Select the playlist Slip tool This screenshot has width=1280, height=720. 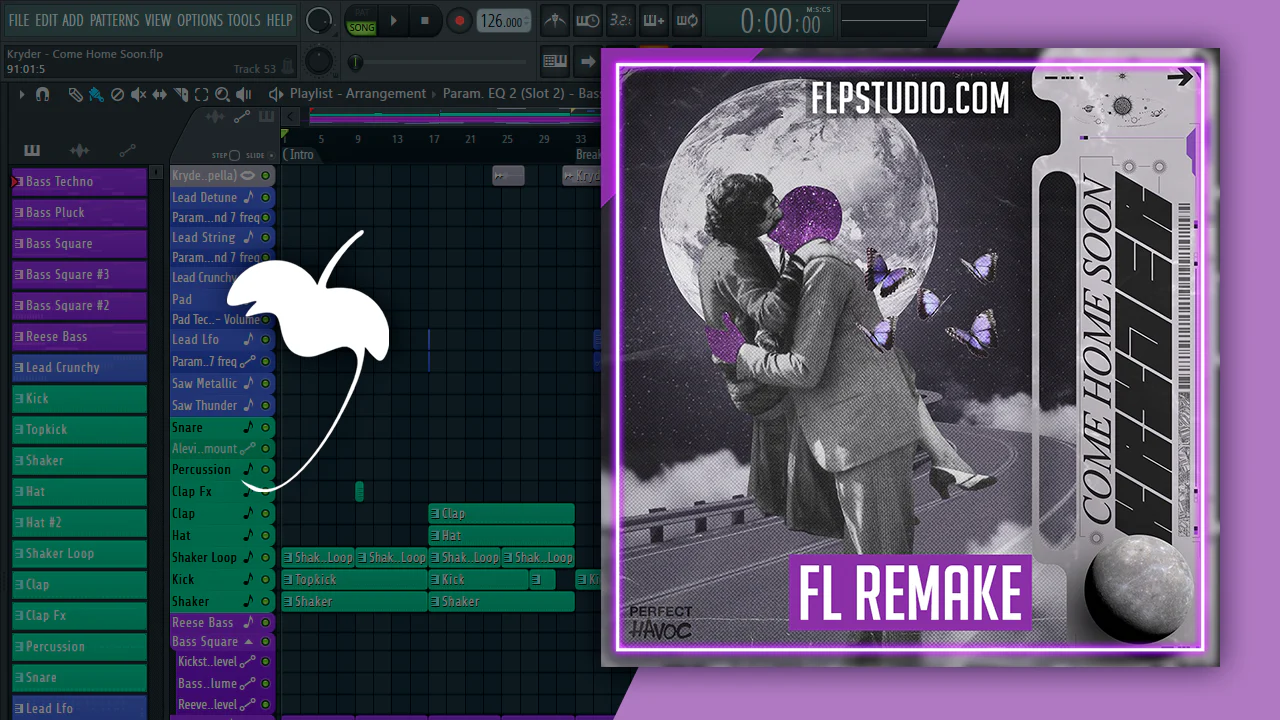pyautogui.click(x=160, y=94)
